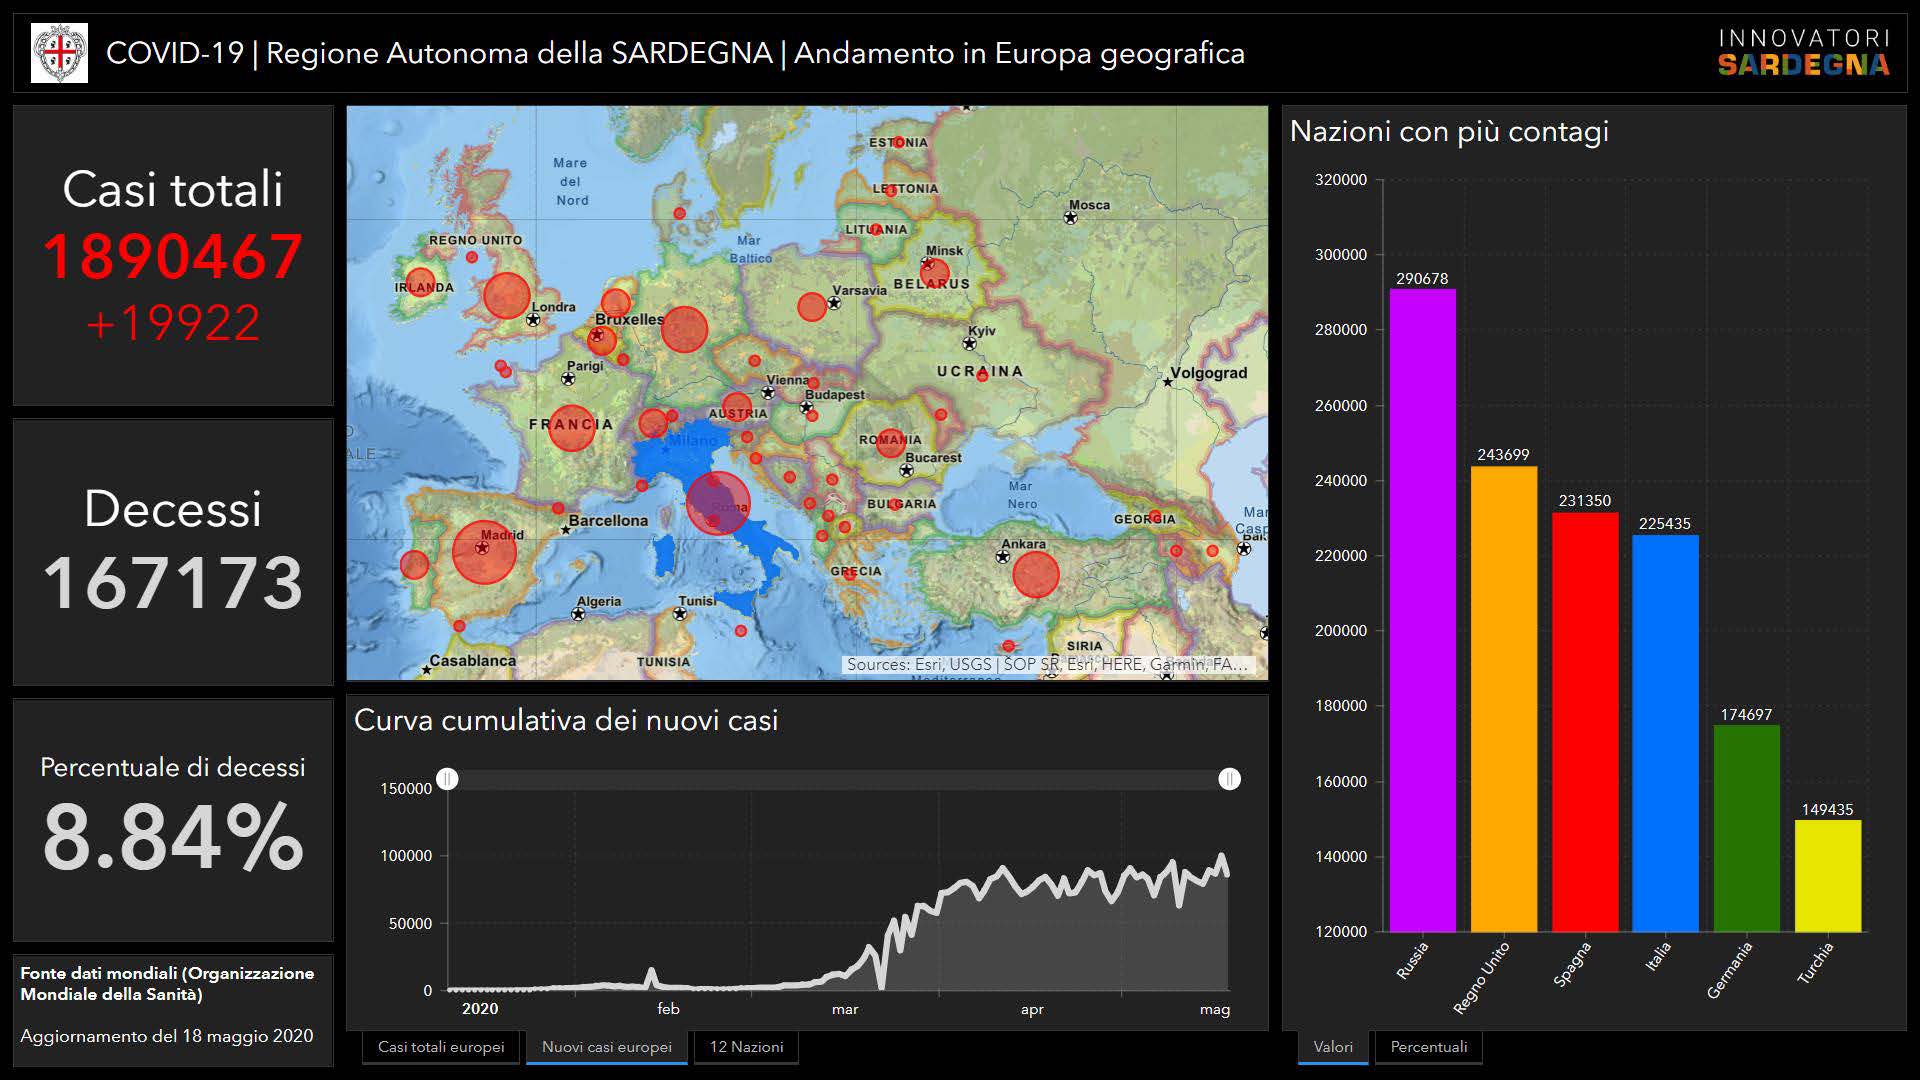
Task: Click the red circle over United Kingdom
Action: point(506,296)
